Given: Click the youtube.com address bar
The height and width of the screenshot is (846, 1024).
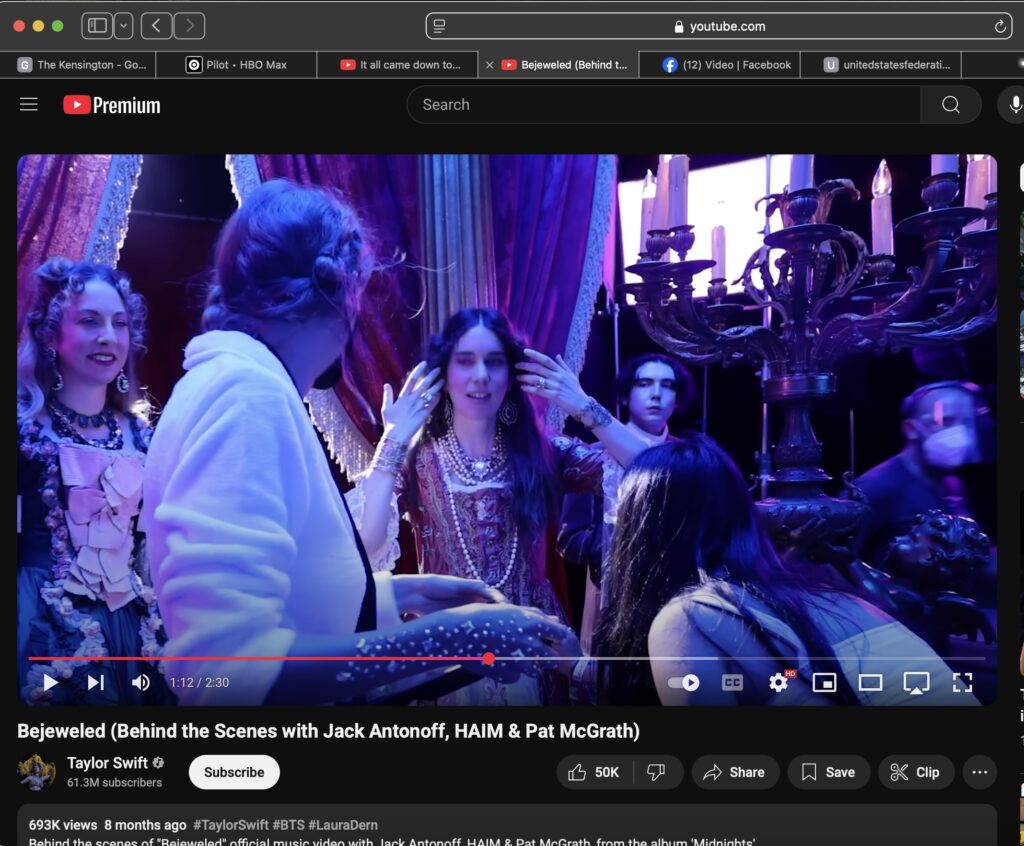Looking at the screenshot, I should point(719,26).
